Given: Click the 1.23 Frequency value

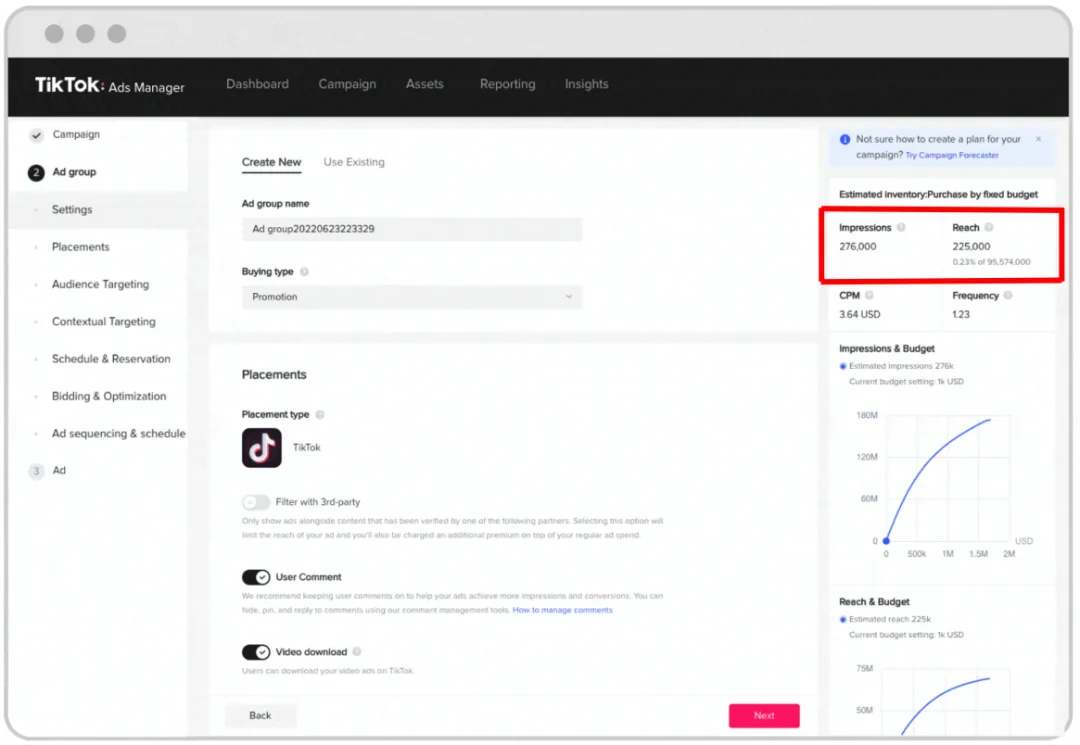Looking at the screenshot, I should point(961,315).
